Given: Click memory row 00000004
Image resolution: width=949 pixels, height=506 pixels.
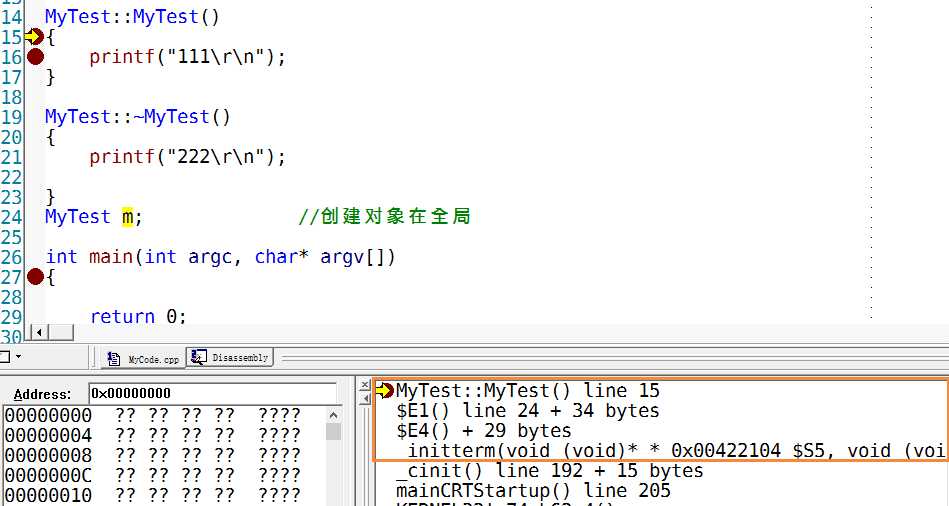Looking at the screenshot, I should 153,436.
